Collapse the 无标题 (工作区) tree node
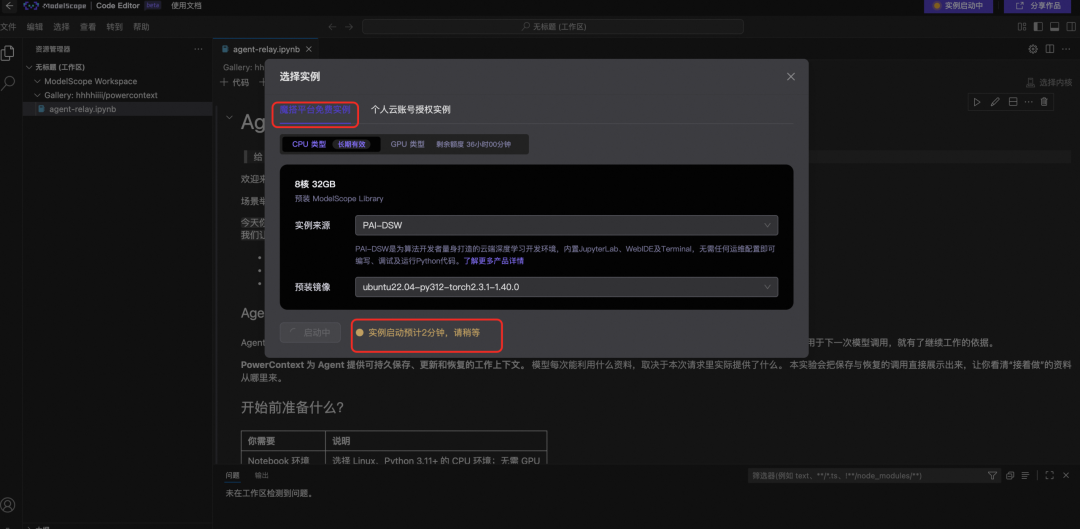Image resolution: width=1080 pixels, height=529 pixels. (x=29, y=68)
